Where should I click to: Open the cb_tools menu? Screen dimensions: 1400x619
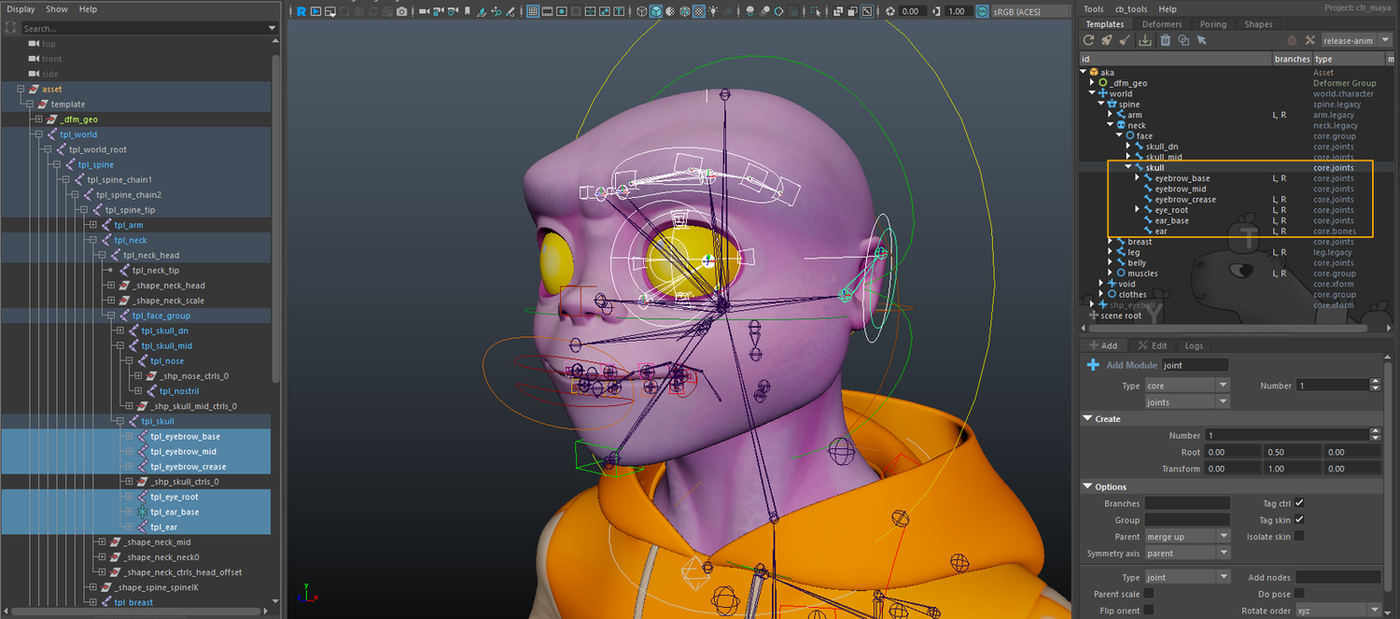coord(1130,9)
